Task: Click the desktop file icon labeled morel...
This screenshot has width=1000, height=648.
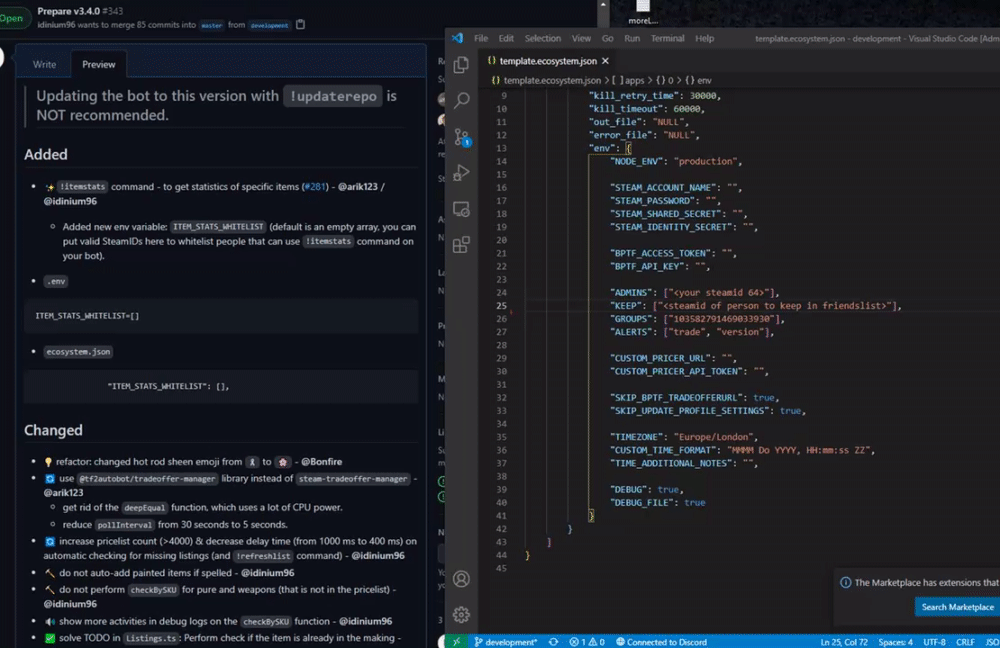Action: tap(643, 12)
